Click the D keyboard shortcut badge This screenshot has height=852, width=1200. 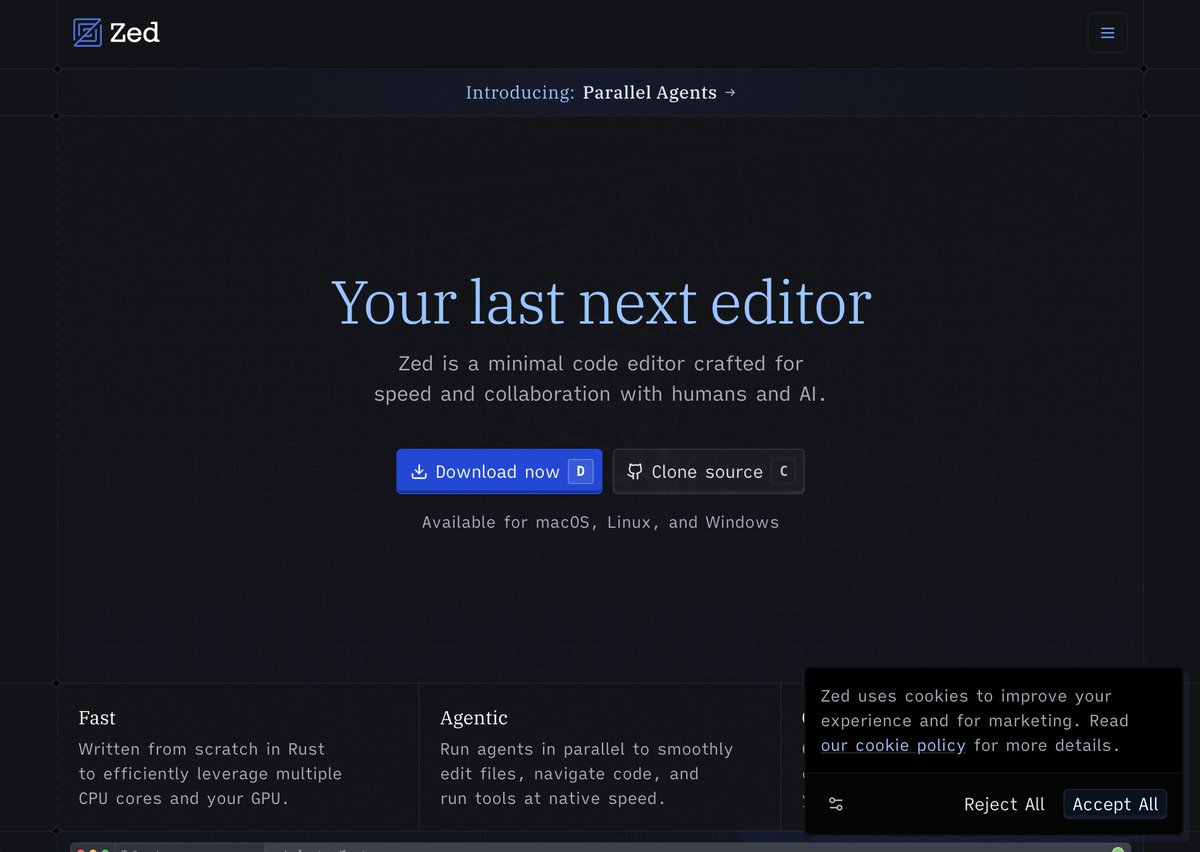[581, 472]
